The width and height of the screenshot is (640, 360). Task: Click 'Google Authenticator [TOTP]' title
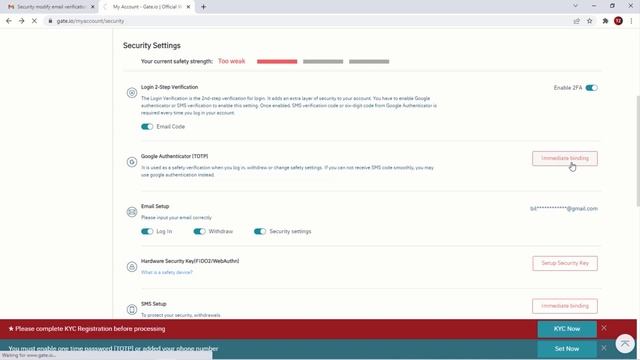tap(174, 156)
